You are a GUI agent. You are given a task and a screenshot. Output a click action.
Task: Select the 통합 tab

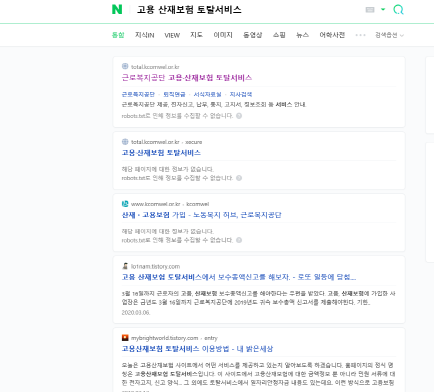click(x=118, y=35)
